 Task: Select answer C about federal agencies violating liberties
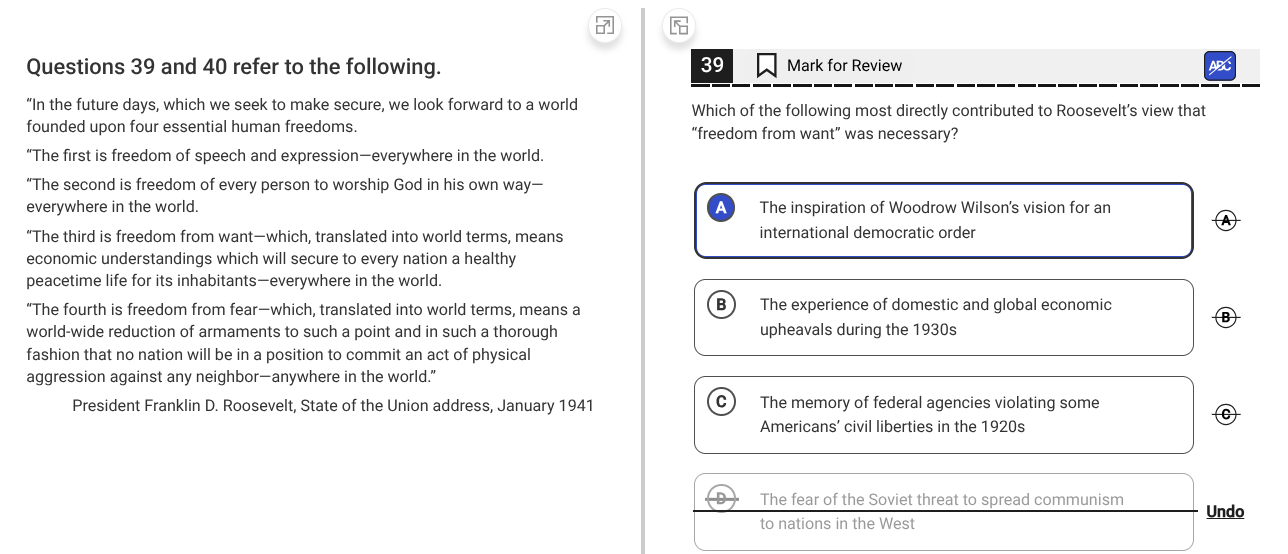tap(944, 414)
